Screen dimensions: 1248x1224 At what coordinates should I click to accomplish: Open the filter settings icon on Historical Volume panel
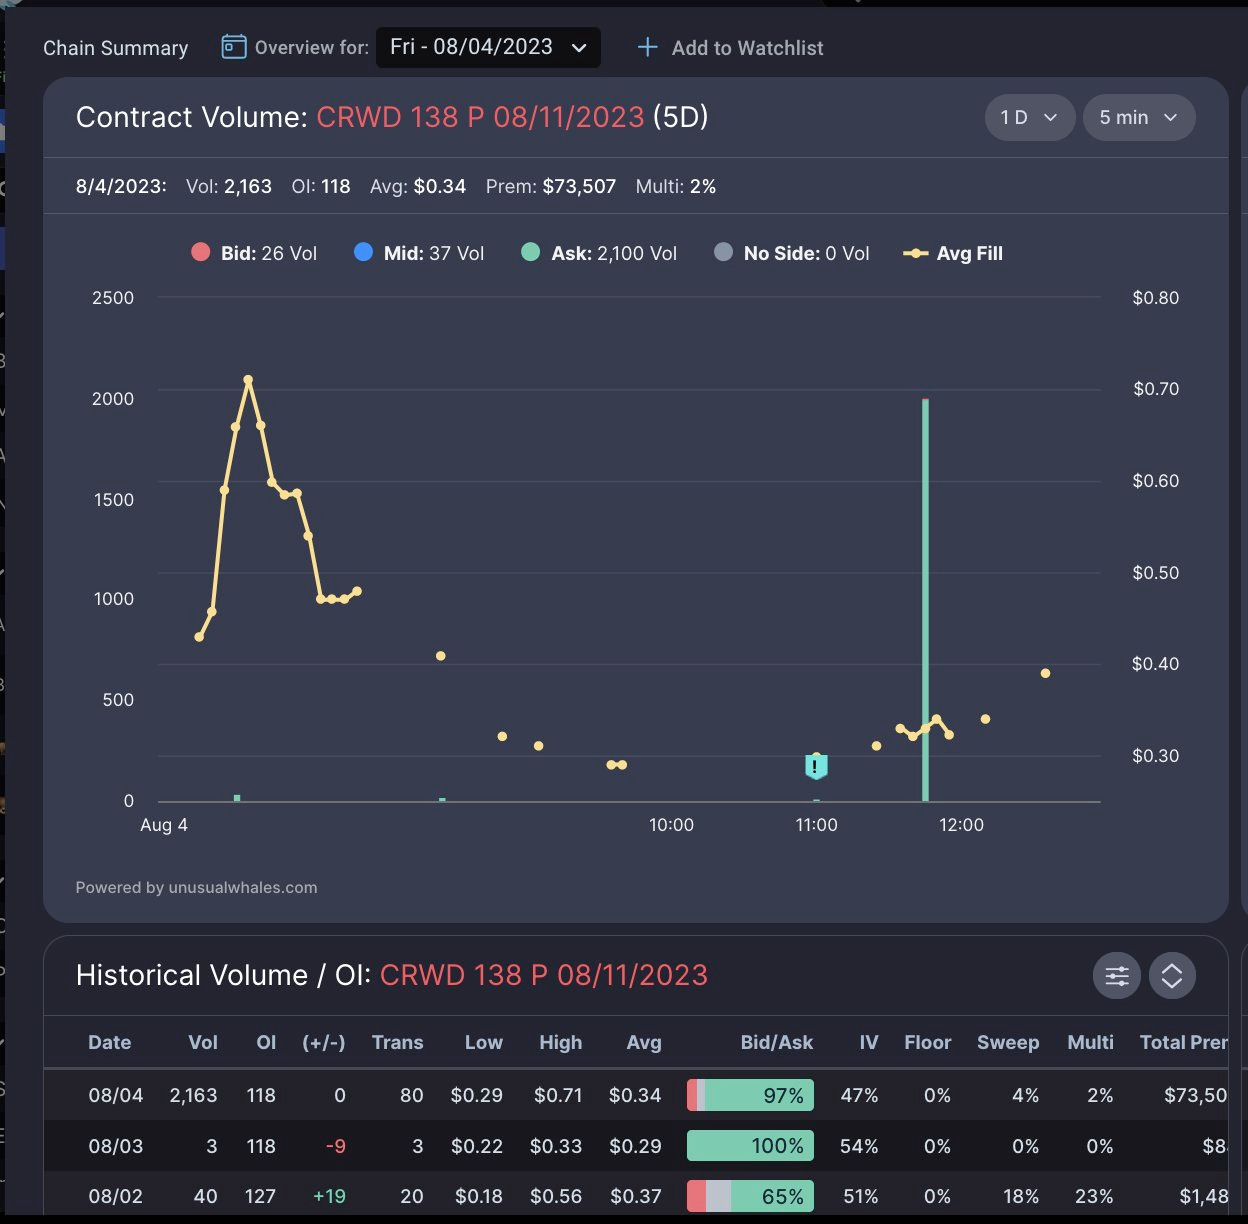point(1116,975)
